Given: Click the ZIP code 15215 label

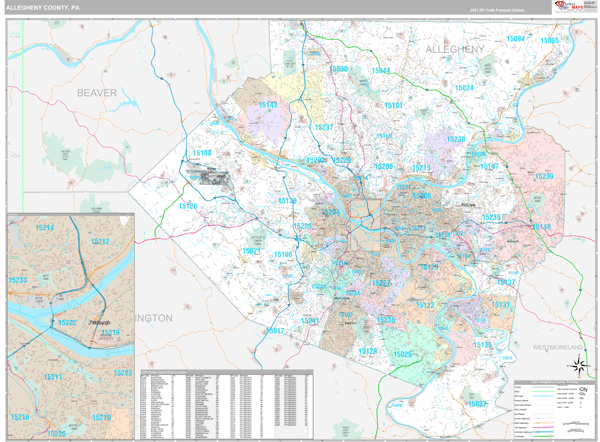Looking at the screenshot, I should (x=421, y=168).
